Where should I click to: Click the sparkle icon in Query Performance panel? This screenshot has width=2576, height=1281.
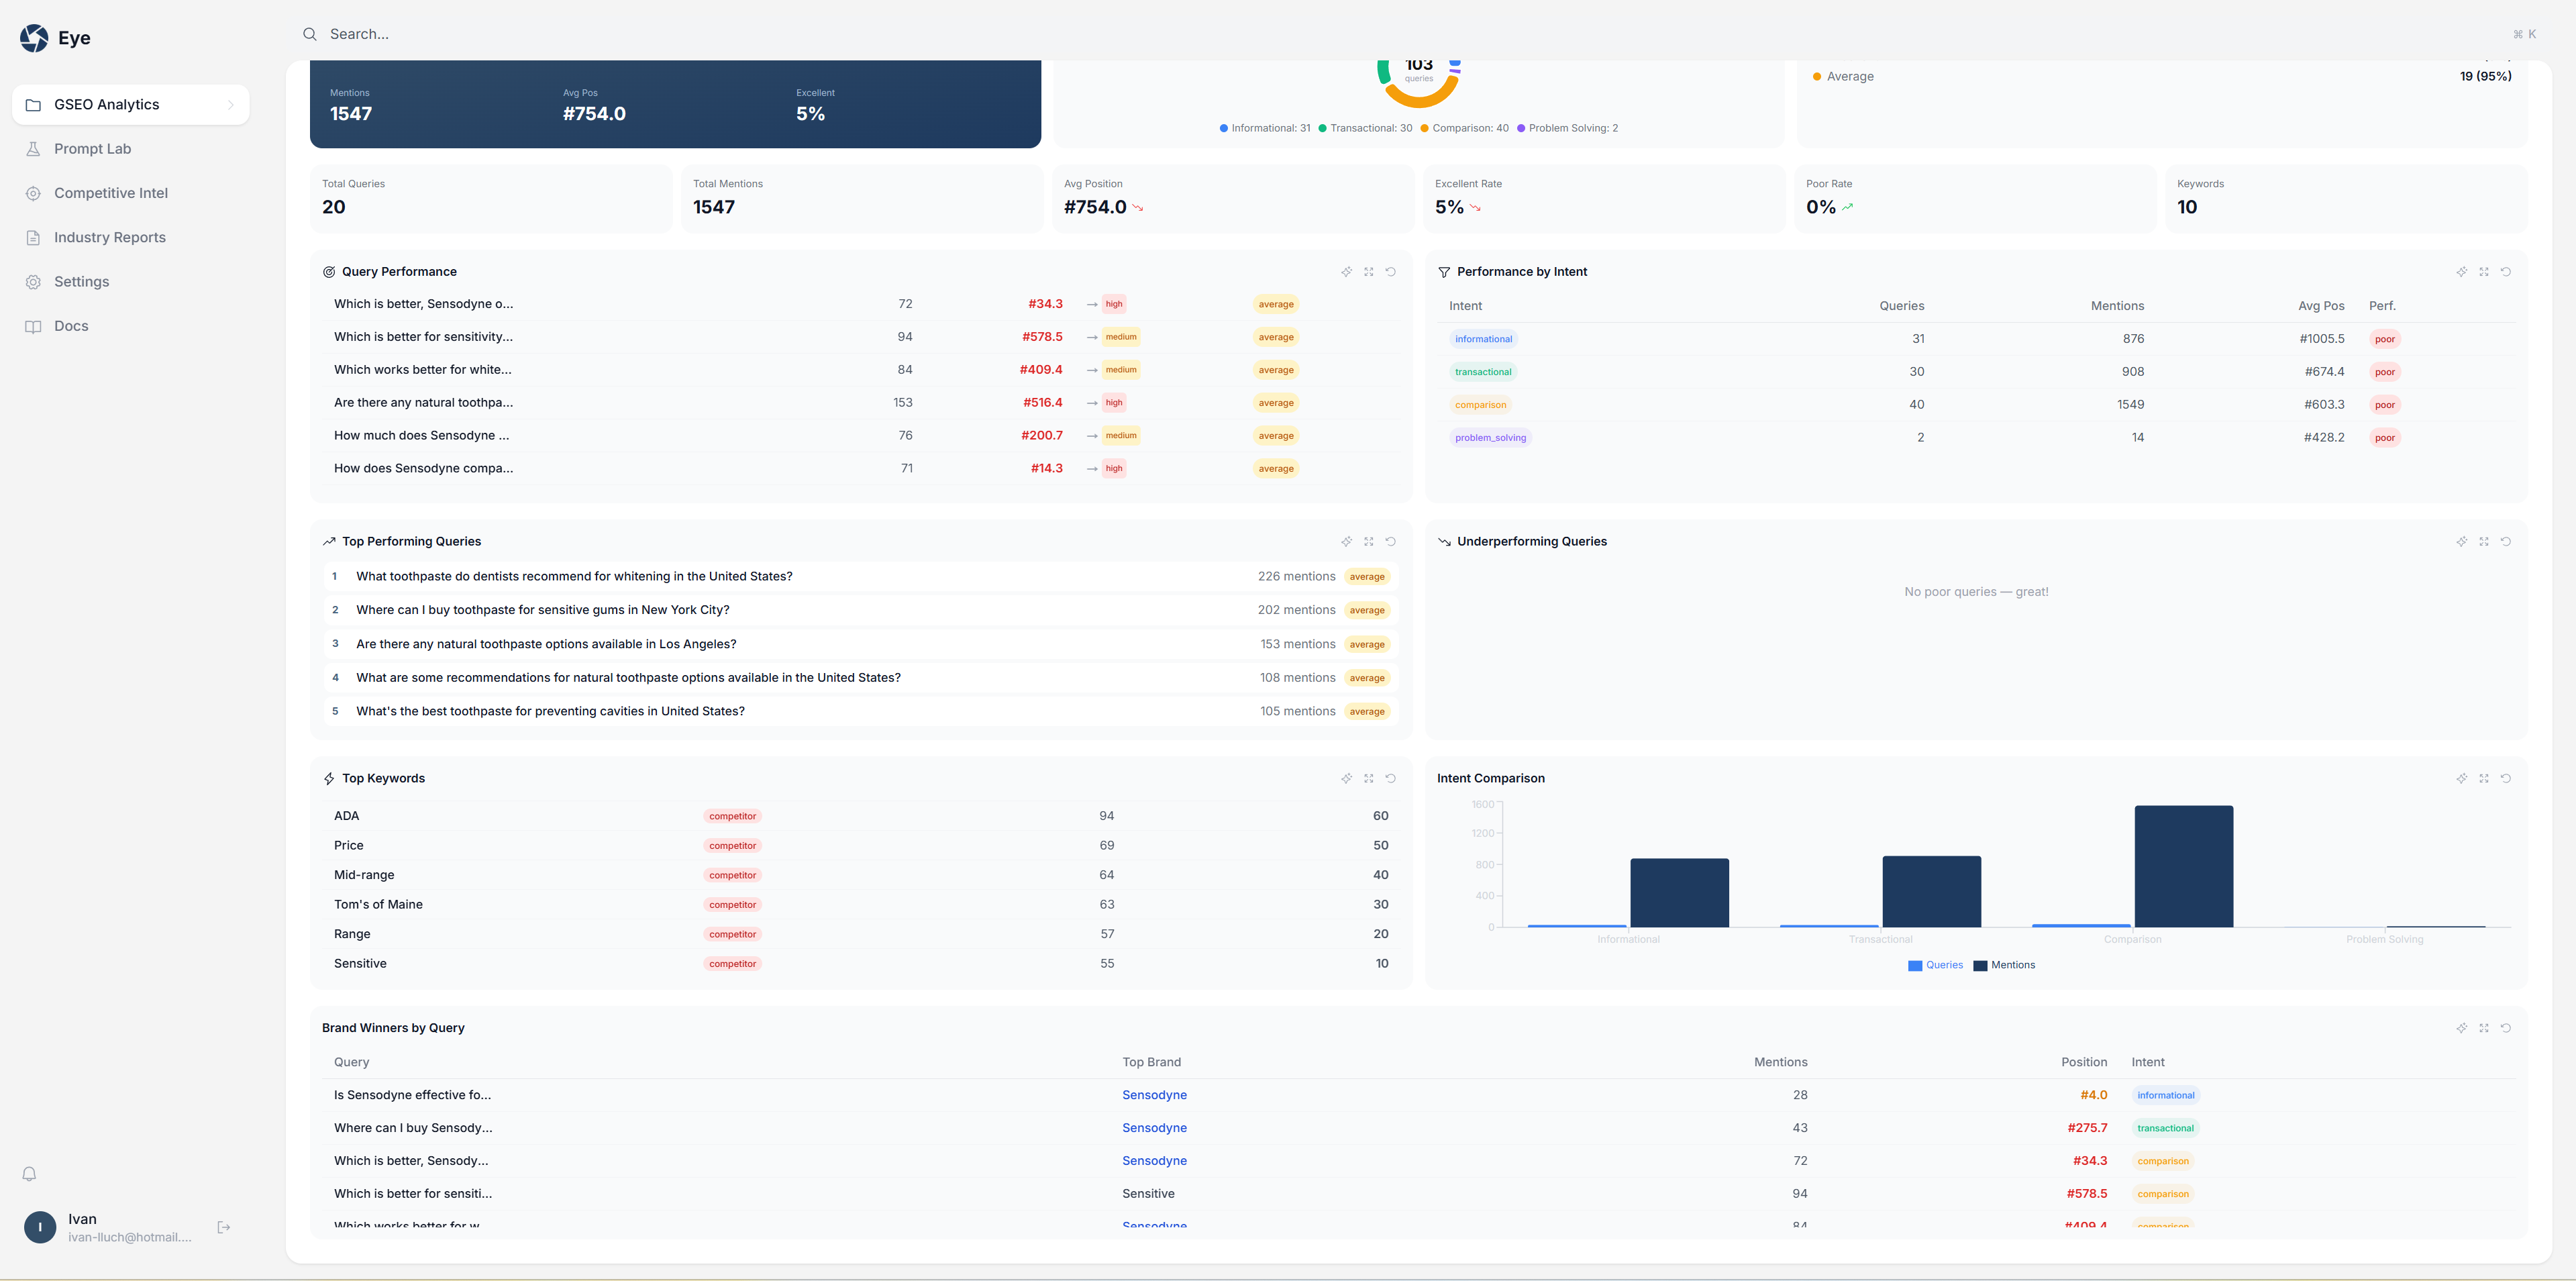point(1346,272)
